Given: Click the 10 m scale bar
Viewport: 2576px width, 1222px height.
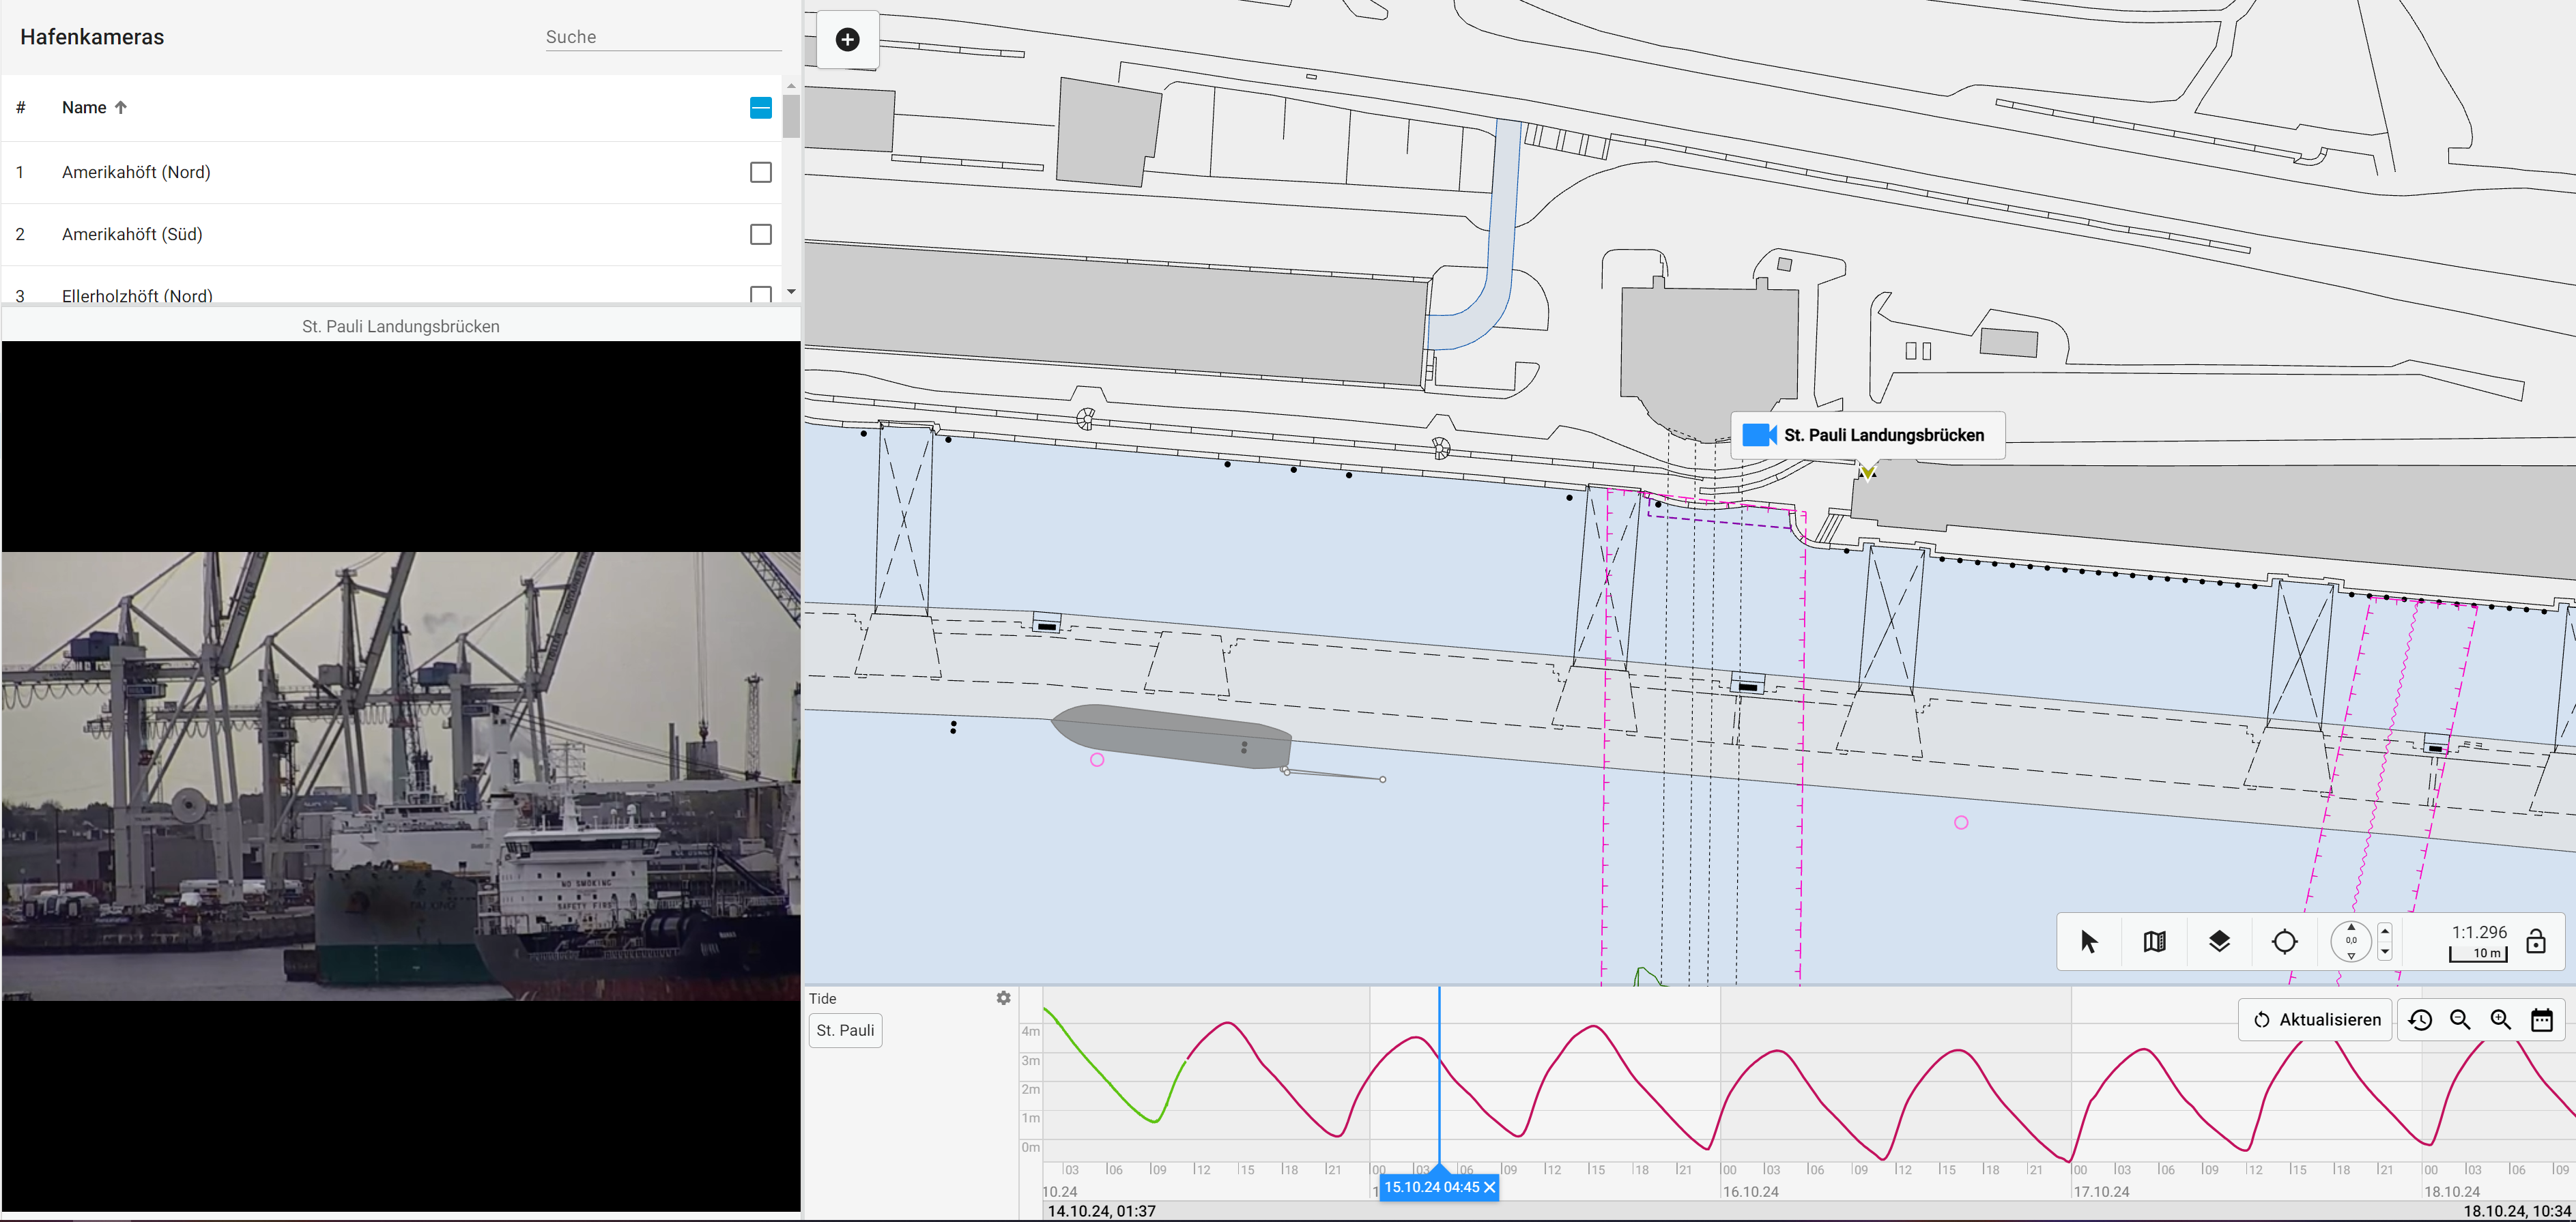Looking at the screenshot, I should click(x=2478, y=954).
